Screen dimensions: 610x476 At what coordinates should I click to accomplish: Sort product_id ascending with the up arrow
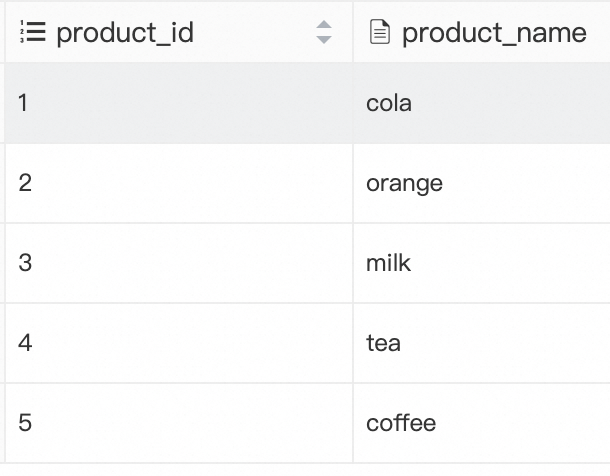pyautogui.click(x=323, y=25)
